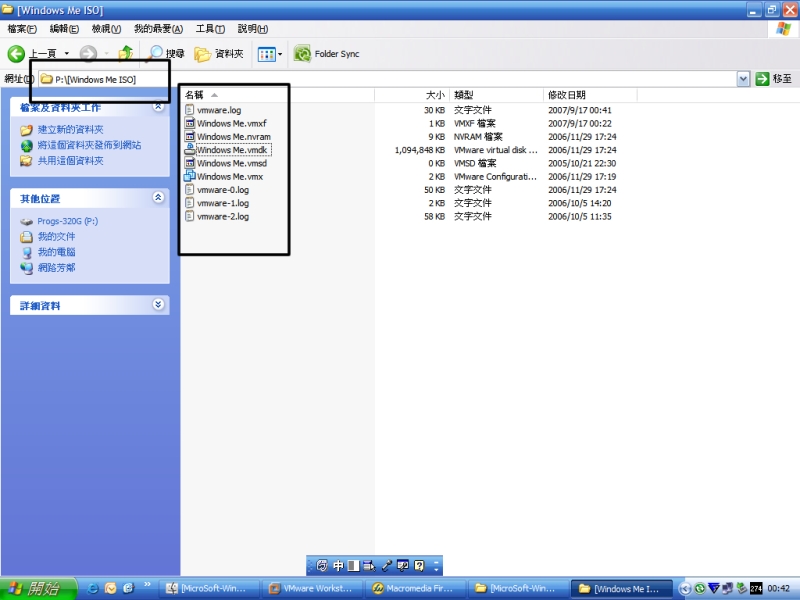800x600 pixels.
Task: Click the black 274 tray icon
Action: click(756, 588)
